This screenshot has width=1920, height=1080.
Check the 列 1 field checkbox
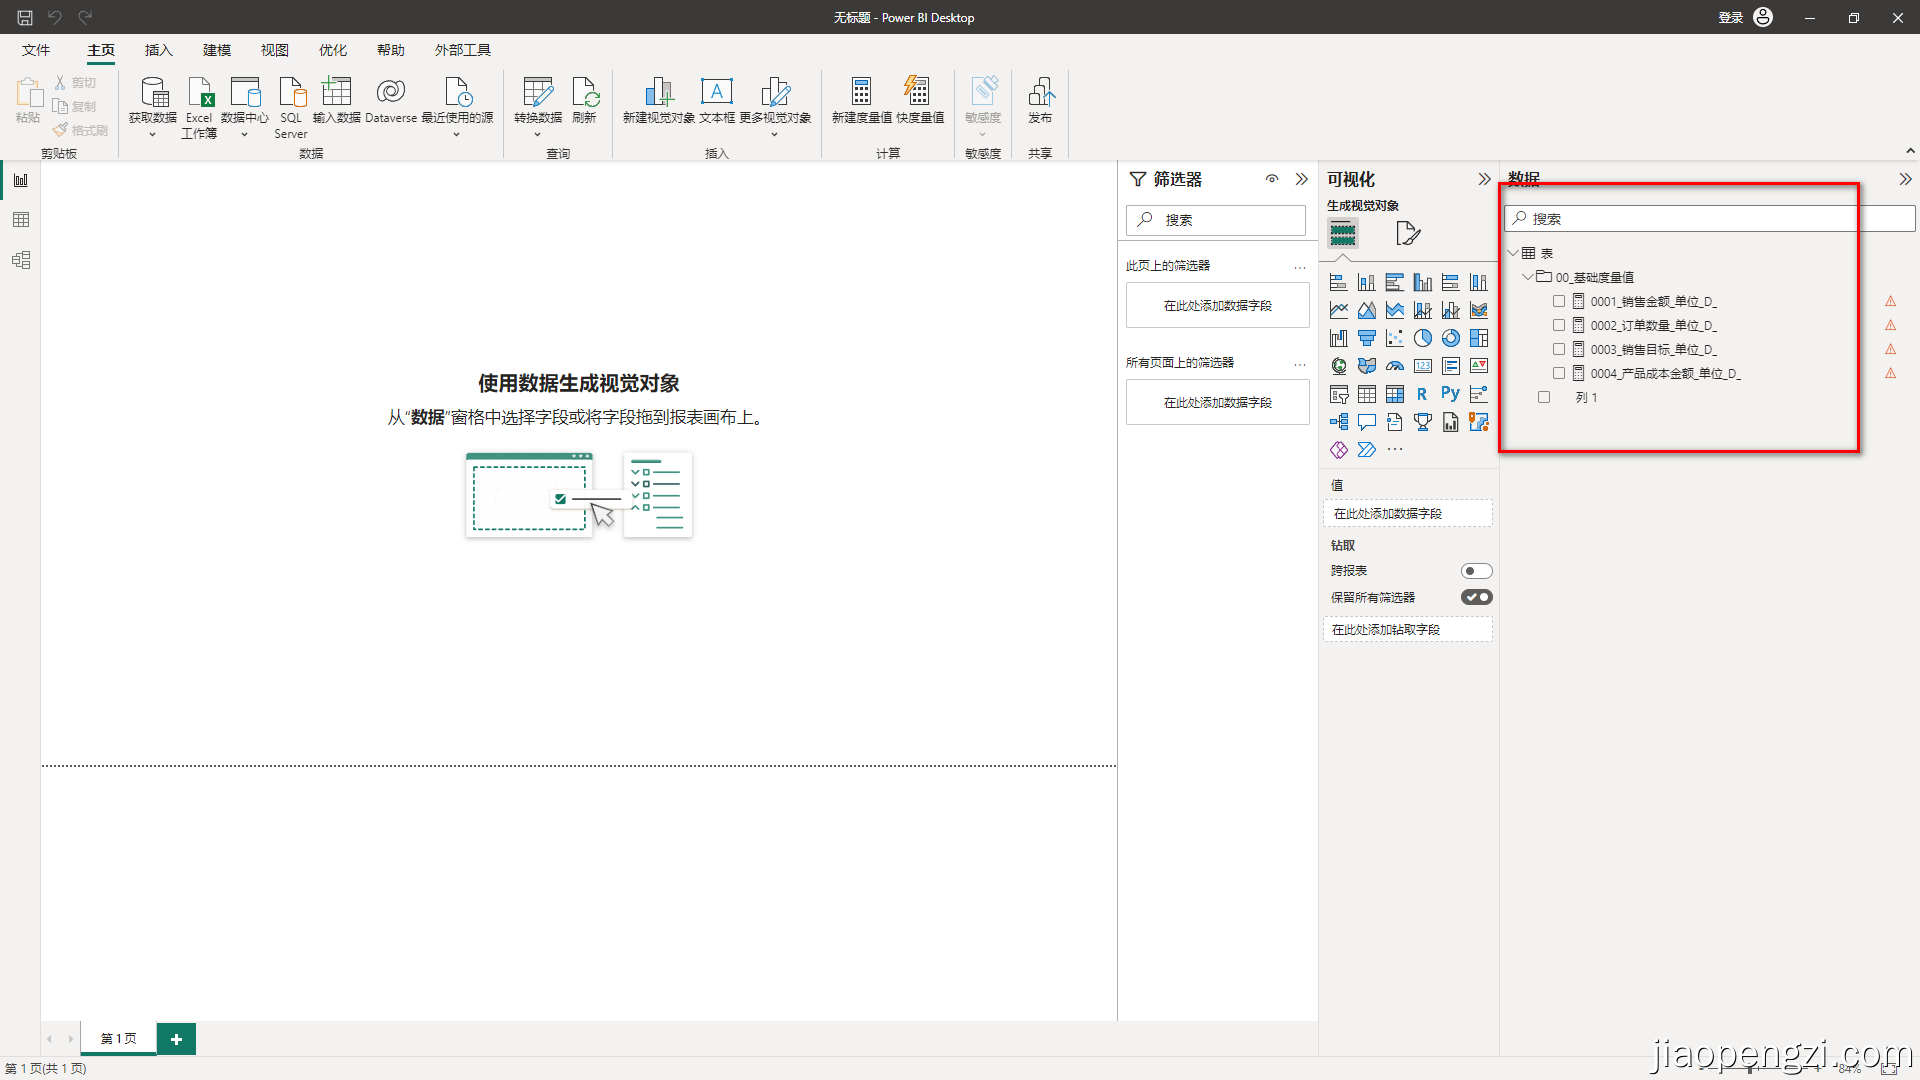pos(1544,397)
